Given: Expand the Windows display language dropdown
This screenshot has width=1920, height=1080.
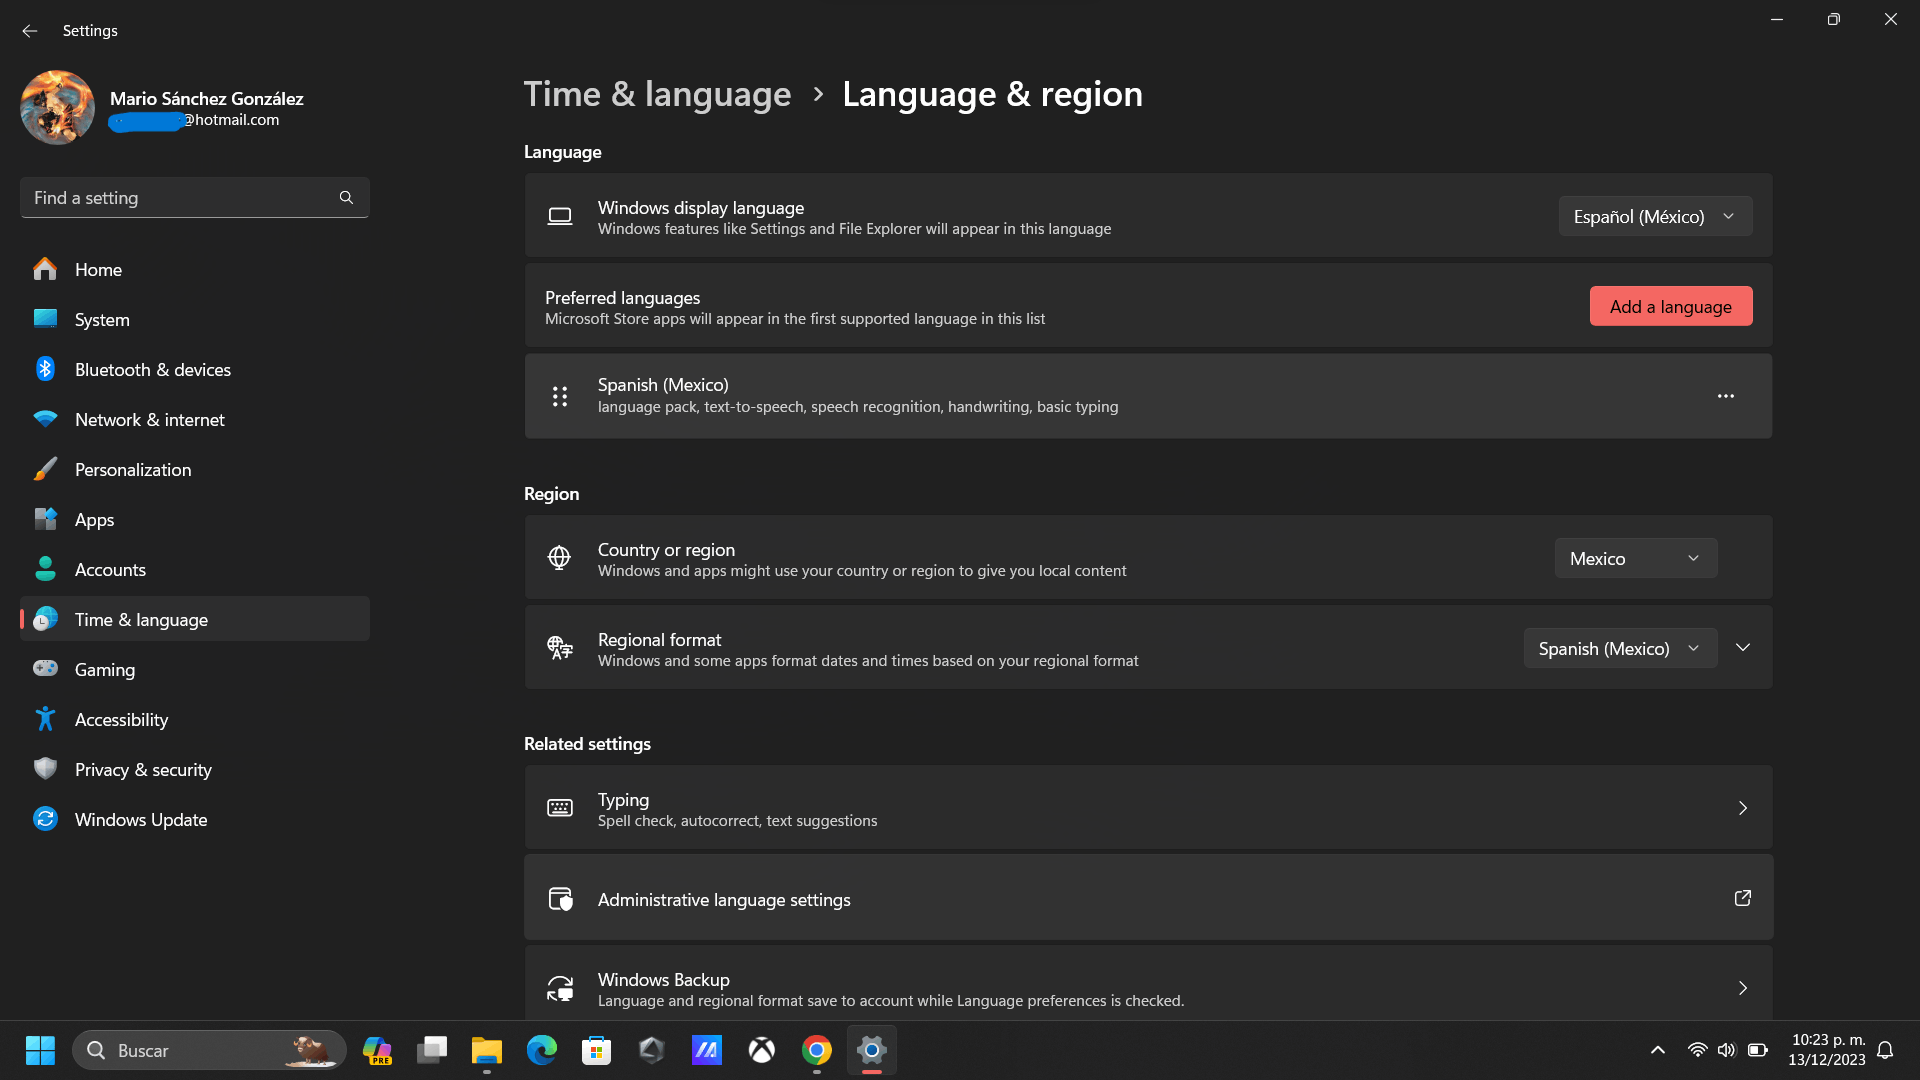Looking at the screenshot, I should click(x=1652, y=215).
